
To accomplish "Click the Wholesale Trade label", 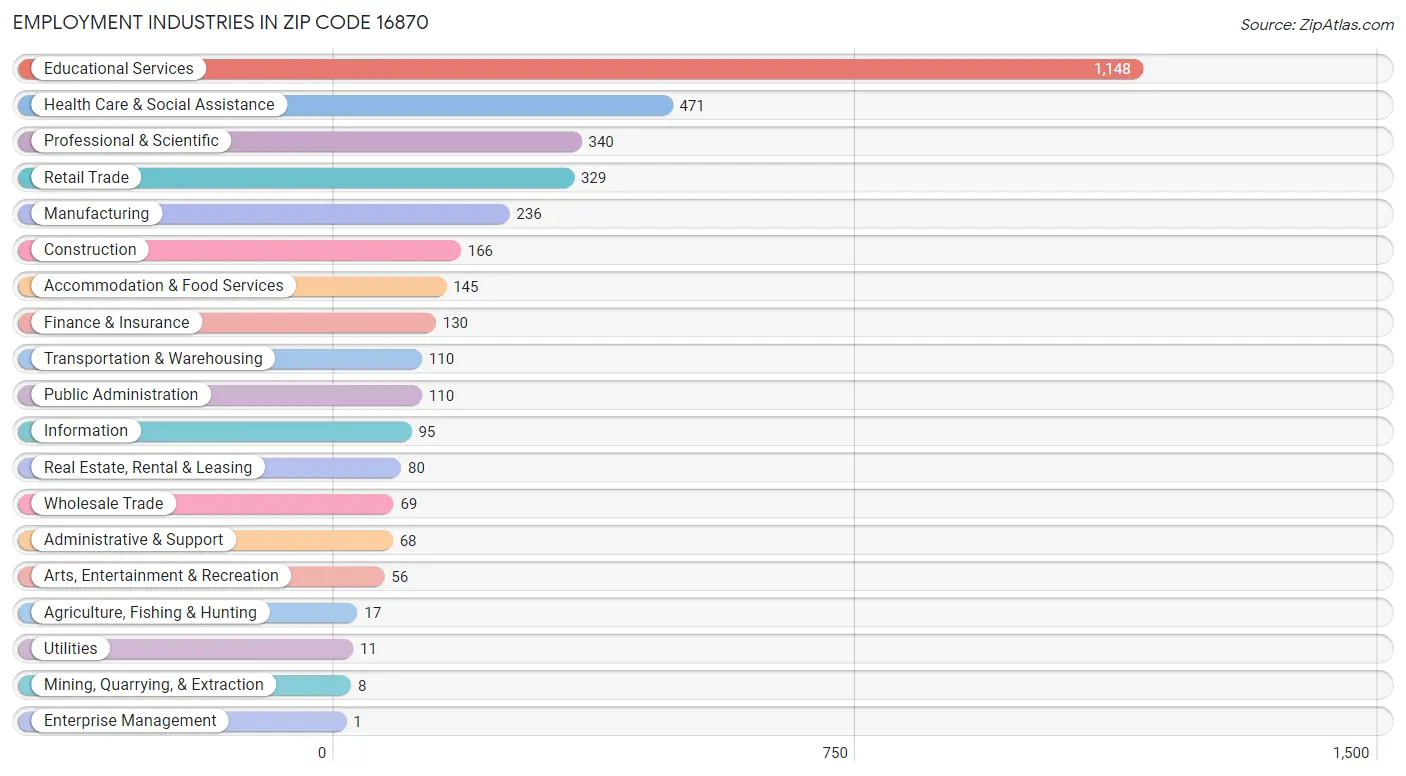I will tap(103, 504).
